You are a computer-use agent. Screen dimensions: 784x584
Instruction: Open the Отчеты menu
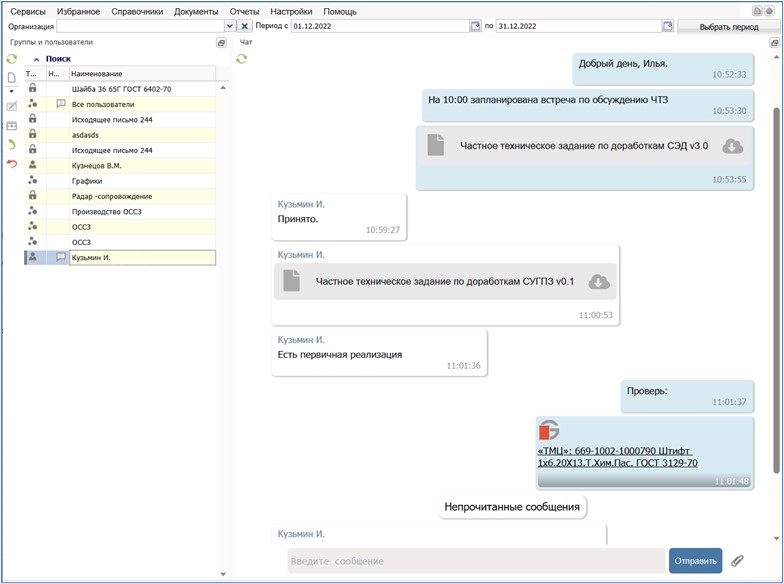[x=244, y=11]
